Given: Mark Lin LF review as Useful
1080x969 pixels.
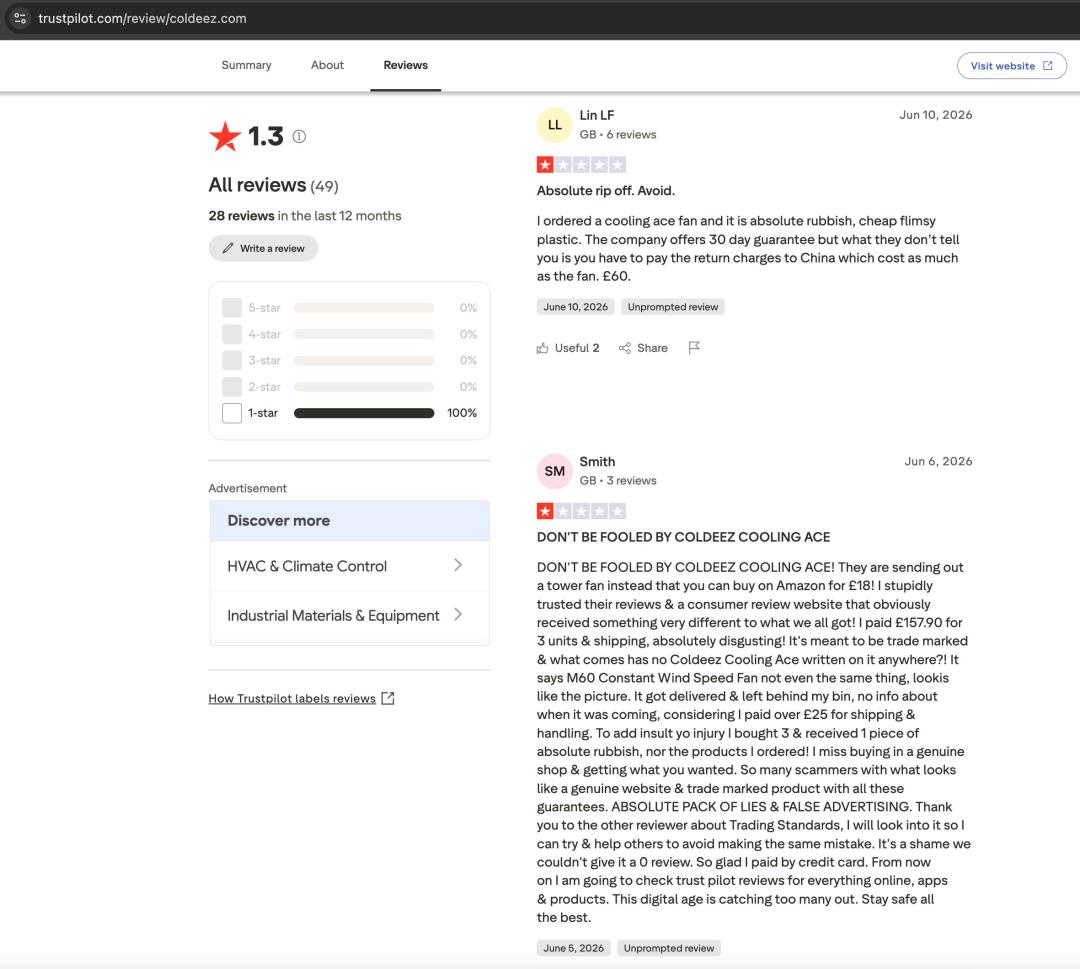Looking at the screenshot, I should pos(568,348).
